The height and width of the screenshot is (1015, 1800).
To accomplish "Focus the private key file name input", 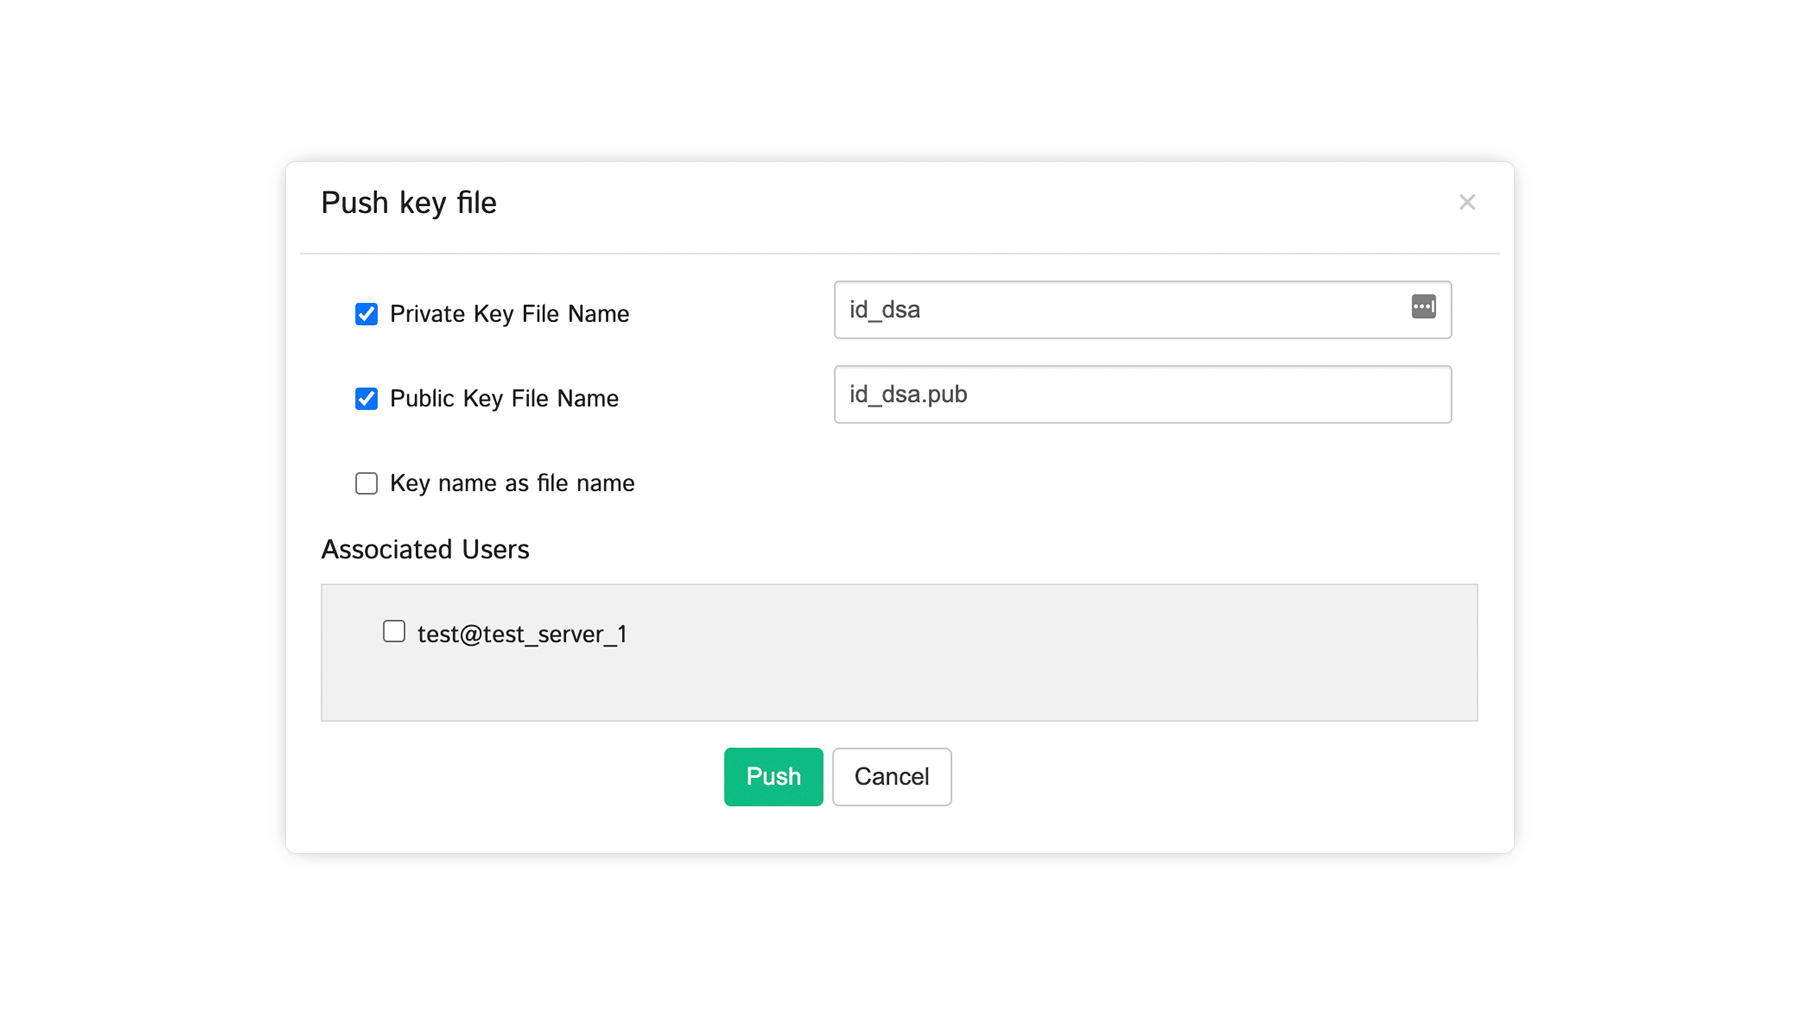I will (1120, 310).
